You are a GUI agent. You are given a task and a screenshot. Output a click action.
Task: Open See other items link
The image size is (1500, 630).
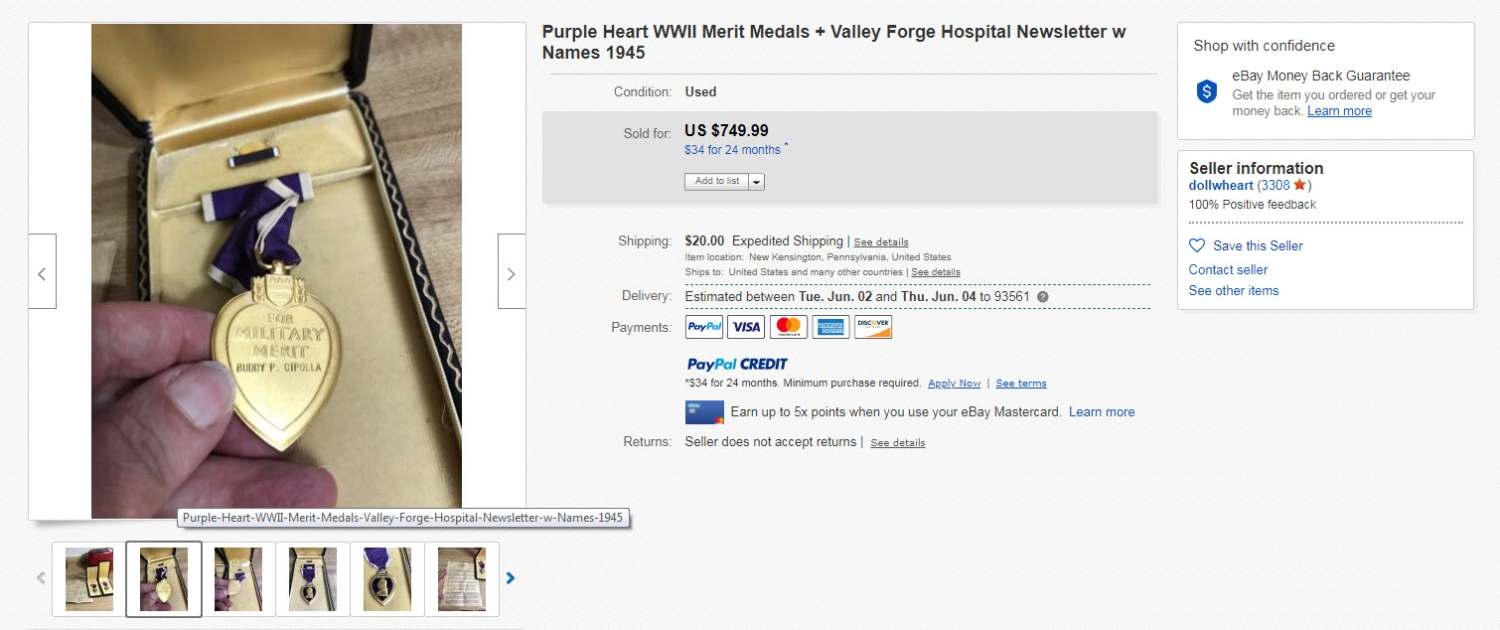[1233, 290]
